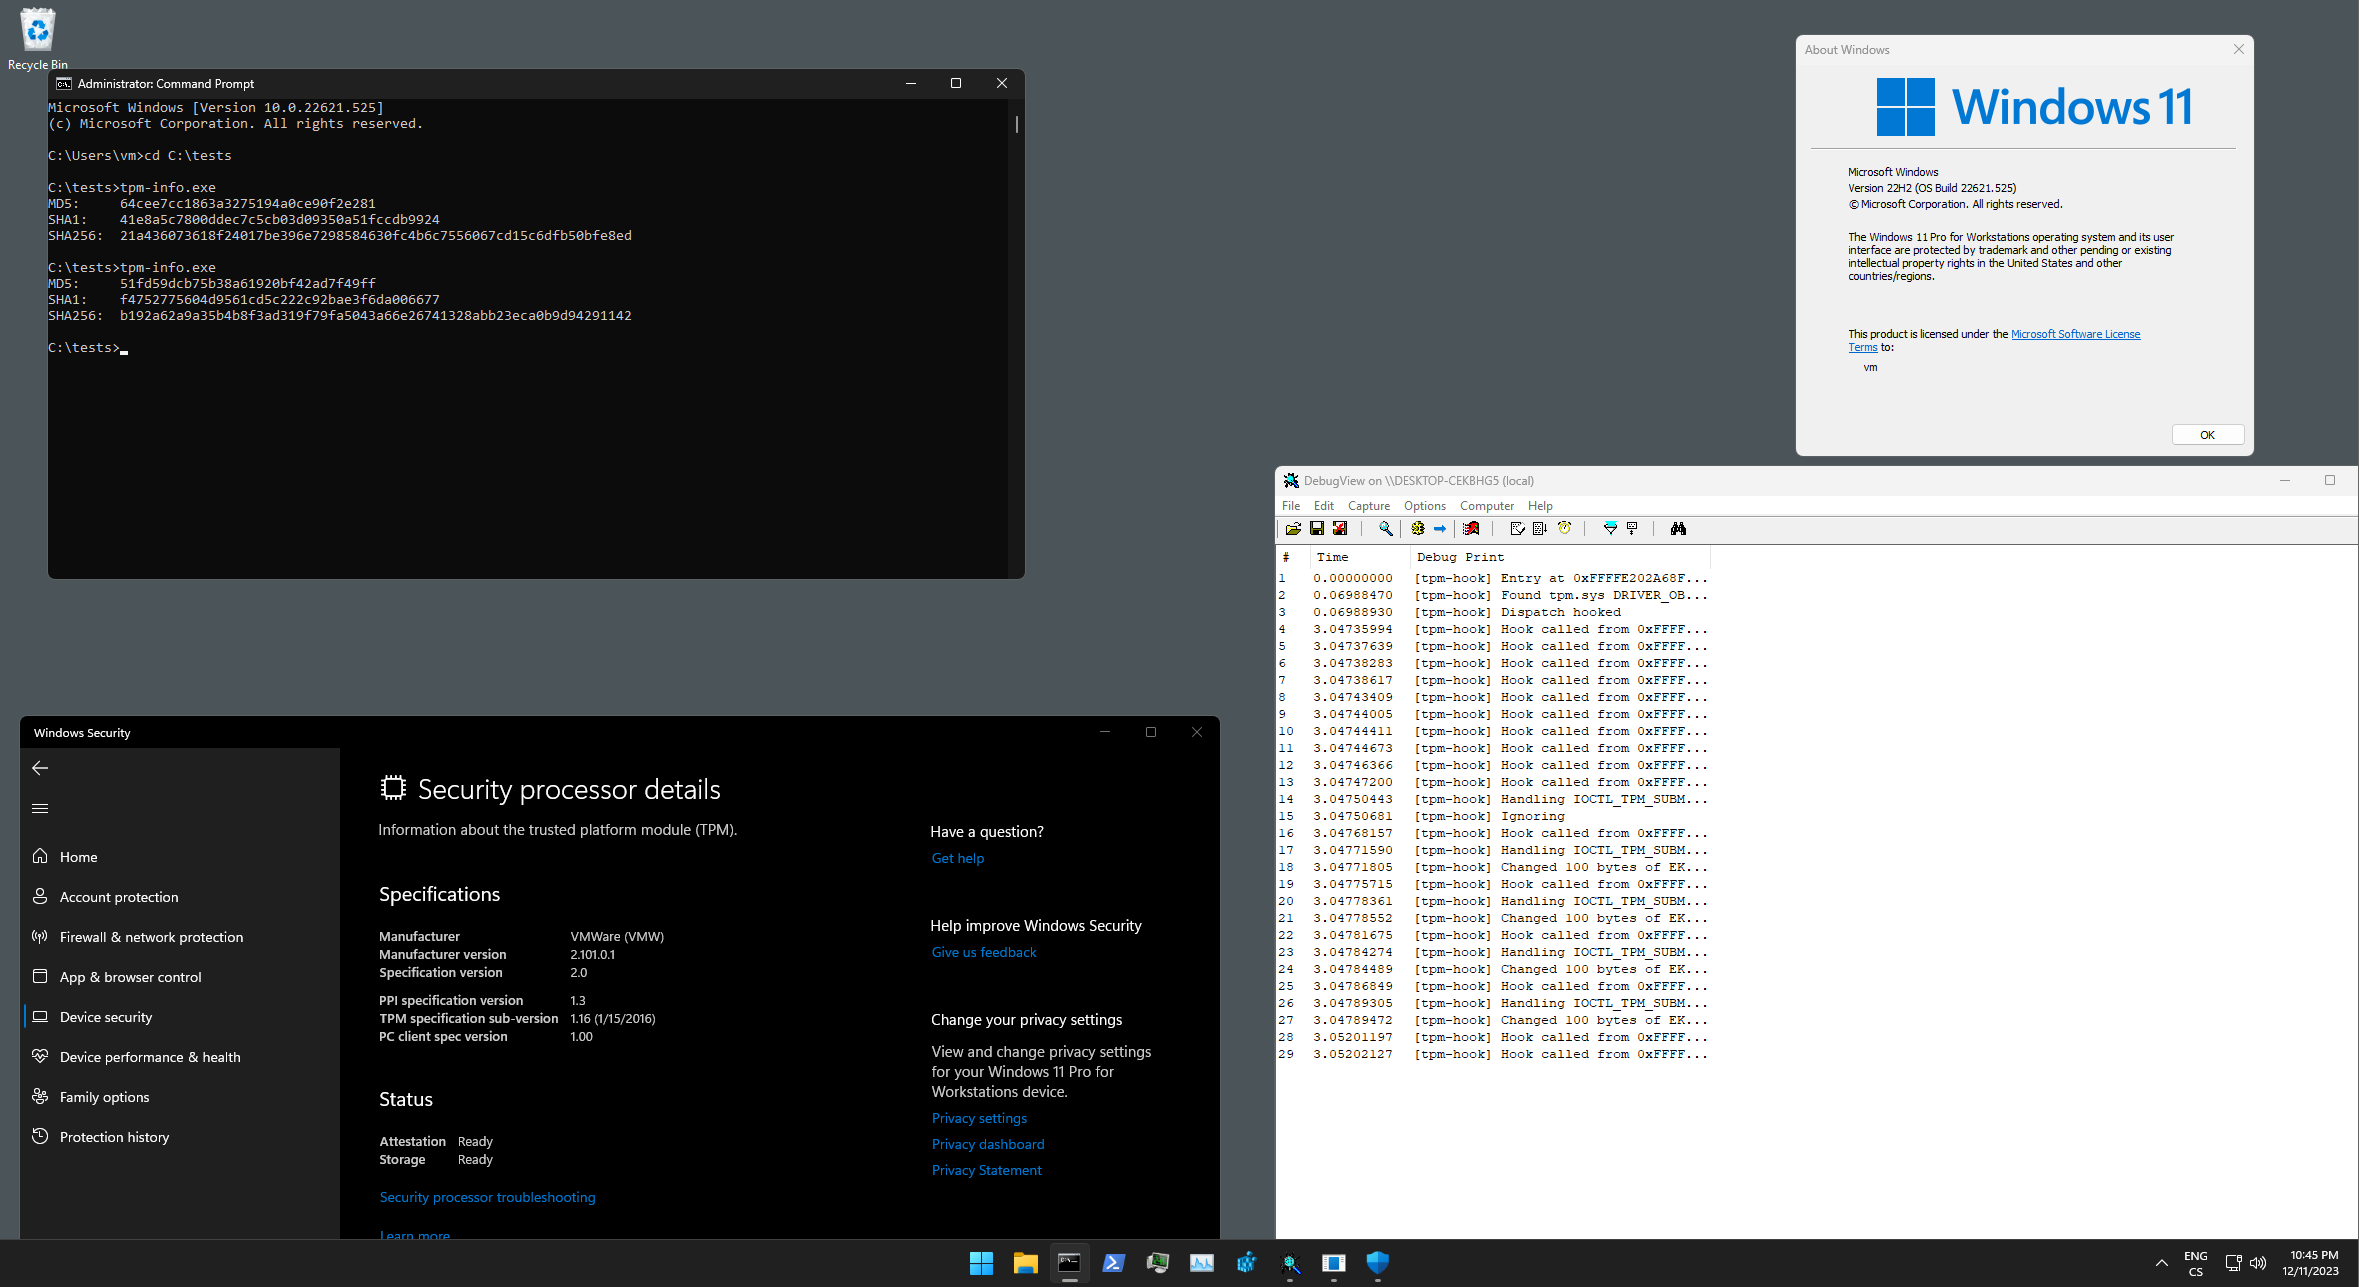The image size is (2359, 1287).
Task: Toggle the Autoscroll icon in DebugView toolbar
Action: tap(1540, 529)
